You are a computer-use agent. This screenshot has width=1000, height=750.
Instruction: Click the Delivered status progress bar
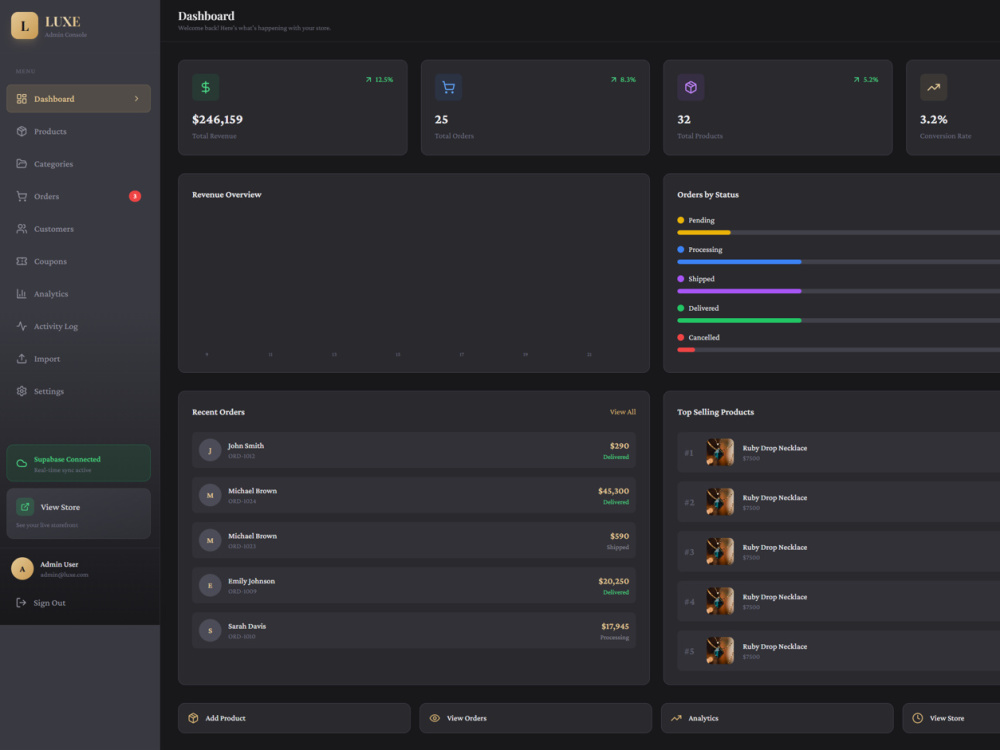(839, 321)
